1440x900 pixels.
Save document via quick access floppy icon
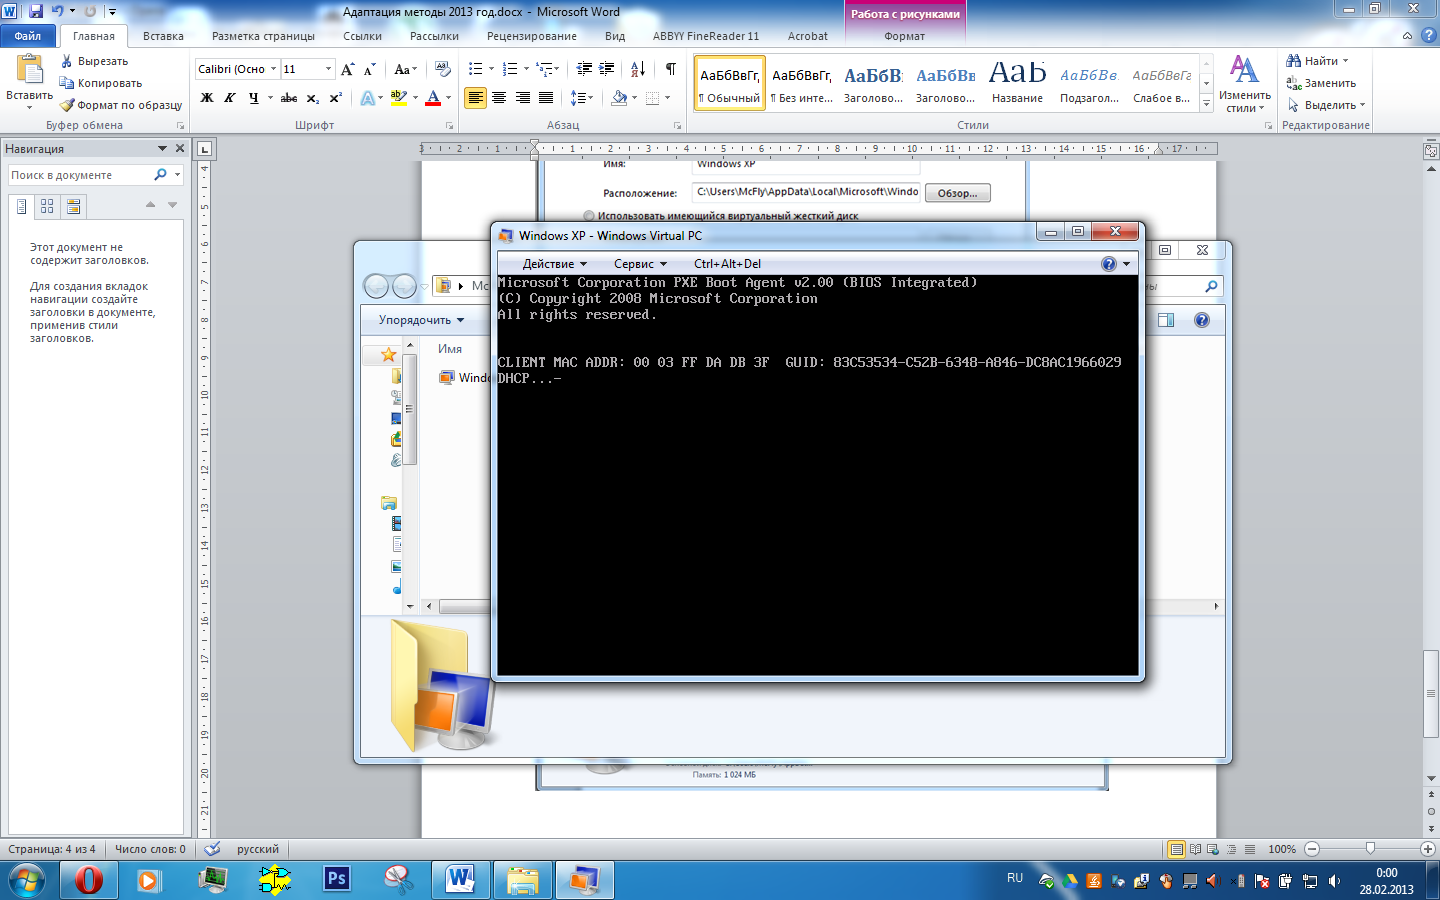click(x=36, y=11)
